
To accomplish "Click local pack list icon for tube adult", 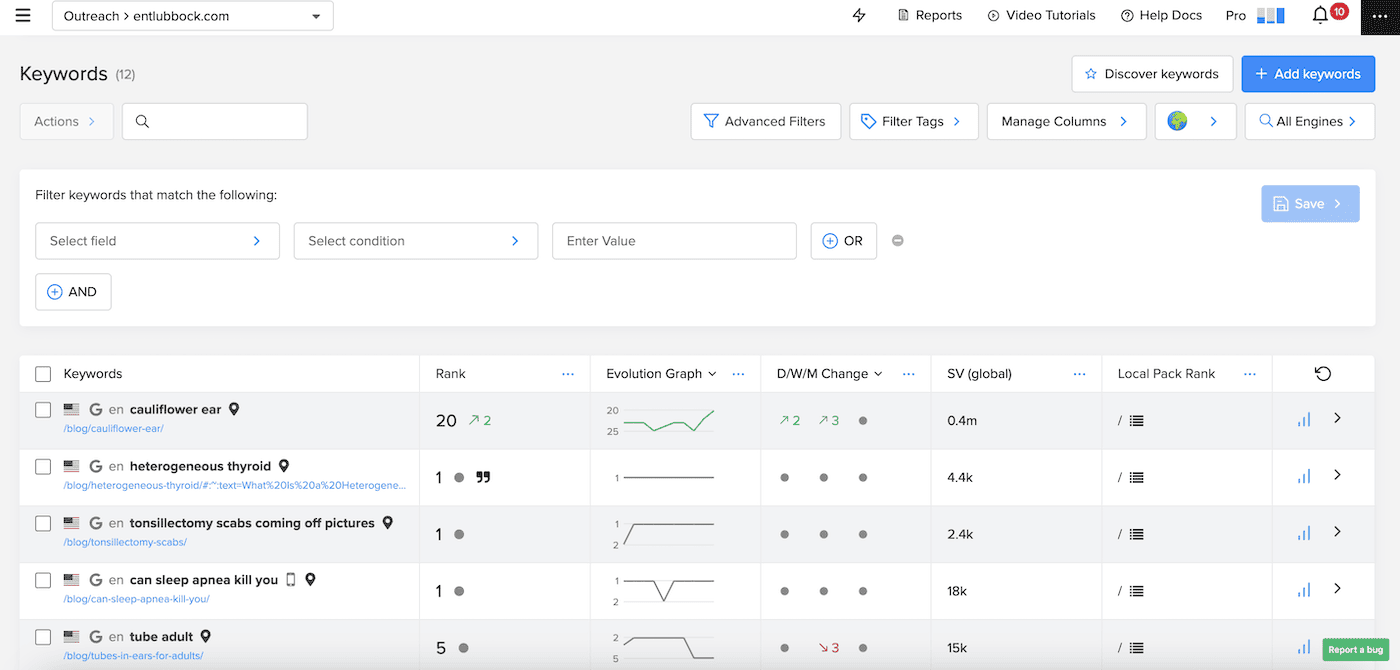I will [x=1136, y=648].
